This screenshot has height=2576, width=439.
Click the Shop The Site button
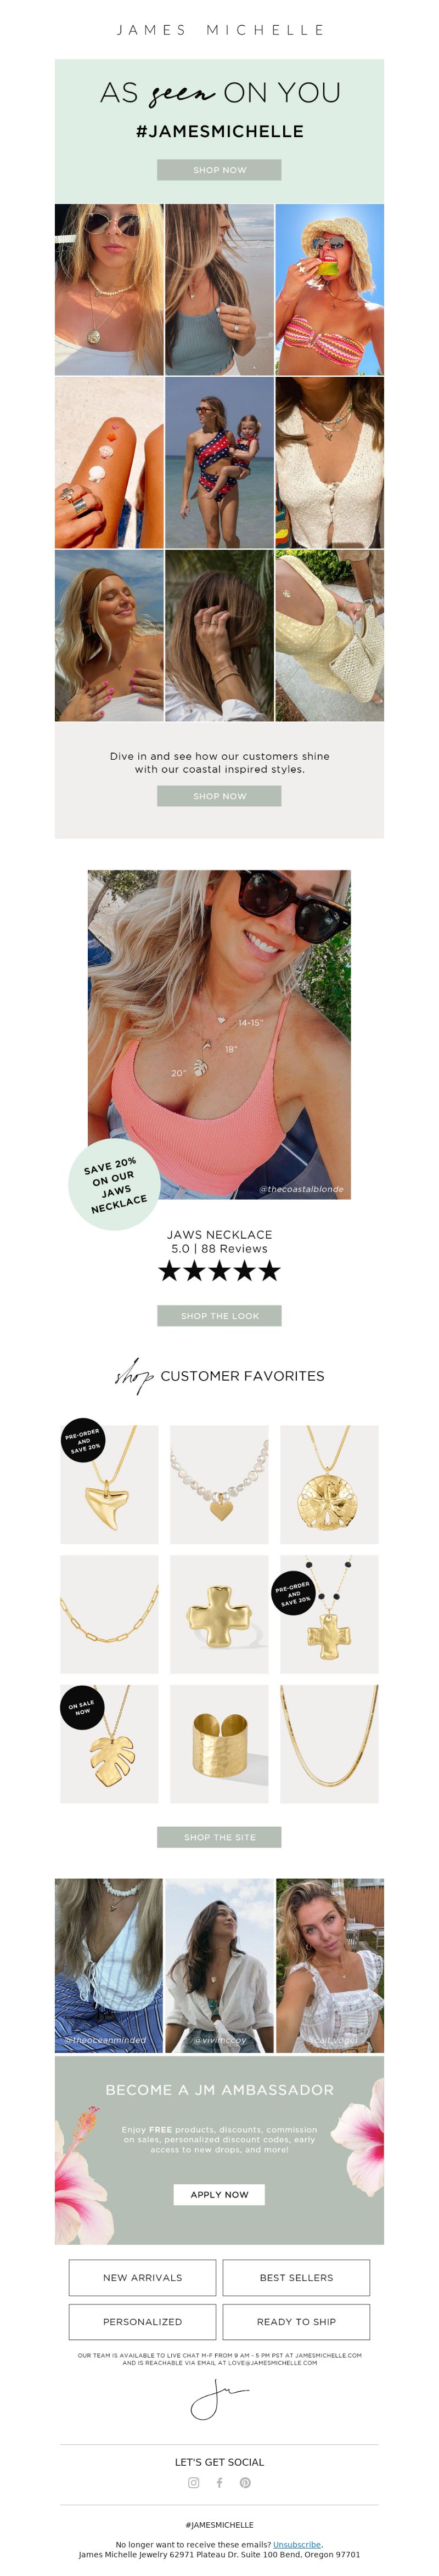tap(219, 1837)
